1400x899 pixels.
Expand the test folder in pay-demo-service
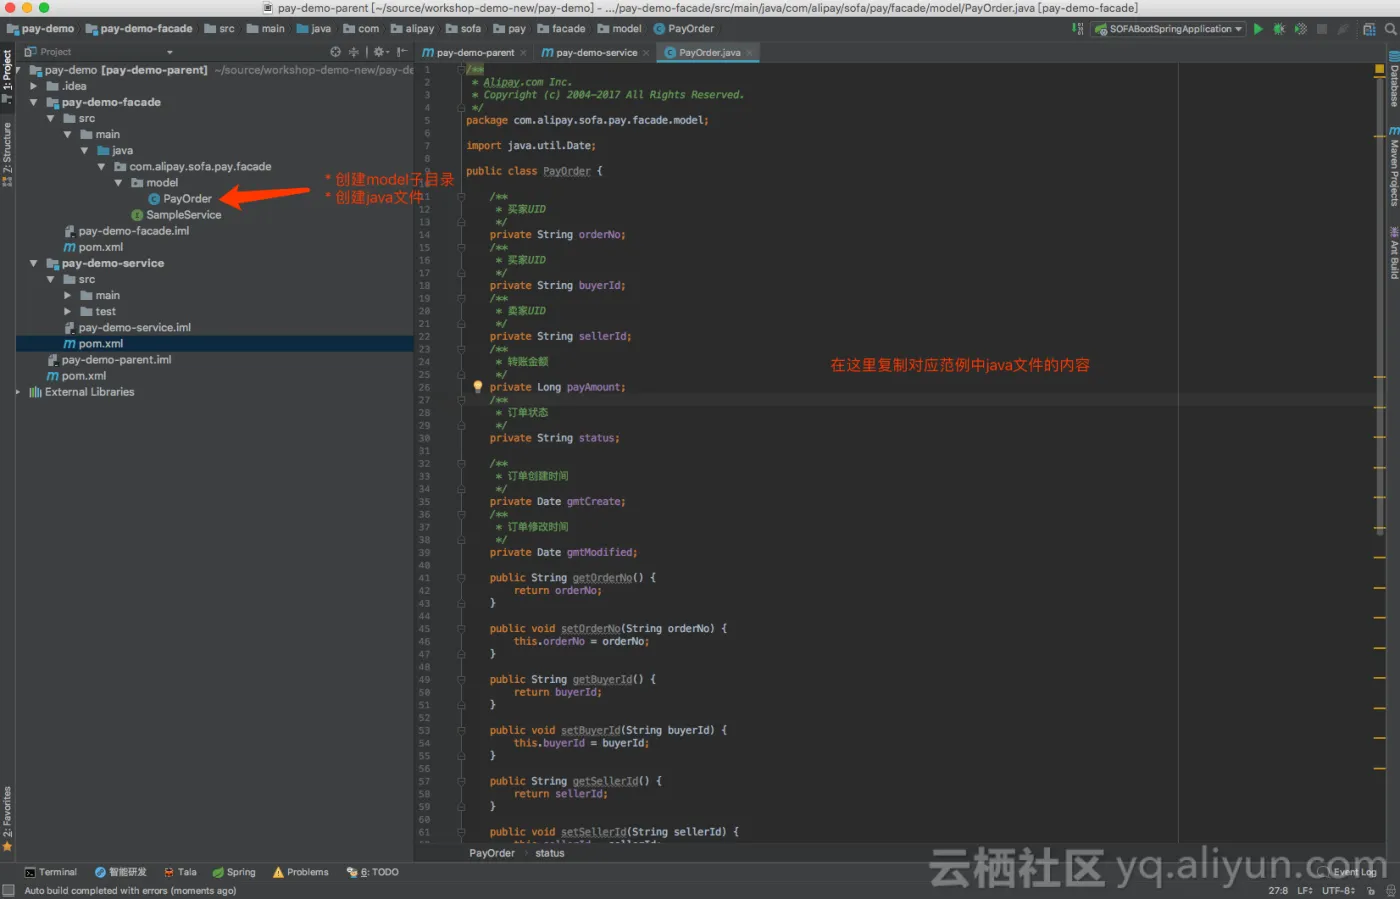point(67,311)
